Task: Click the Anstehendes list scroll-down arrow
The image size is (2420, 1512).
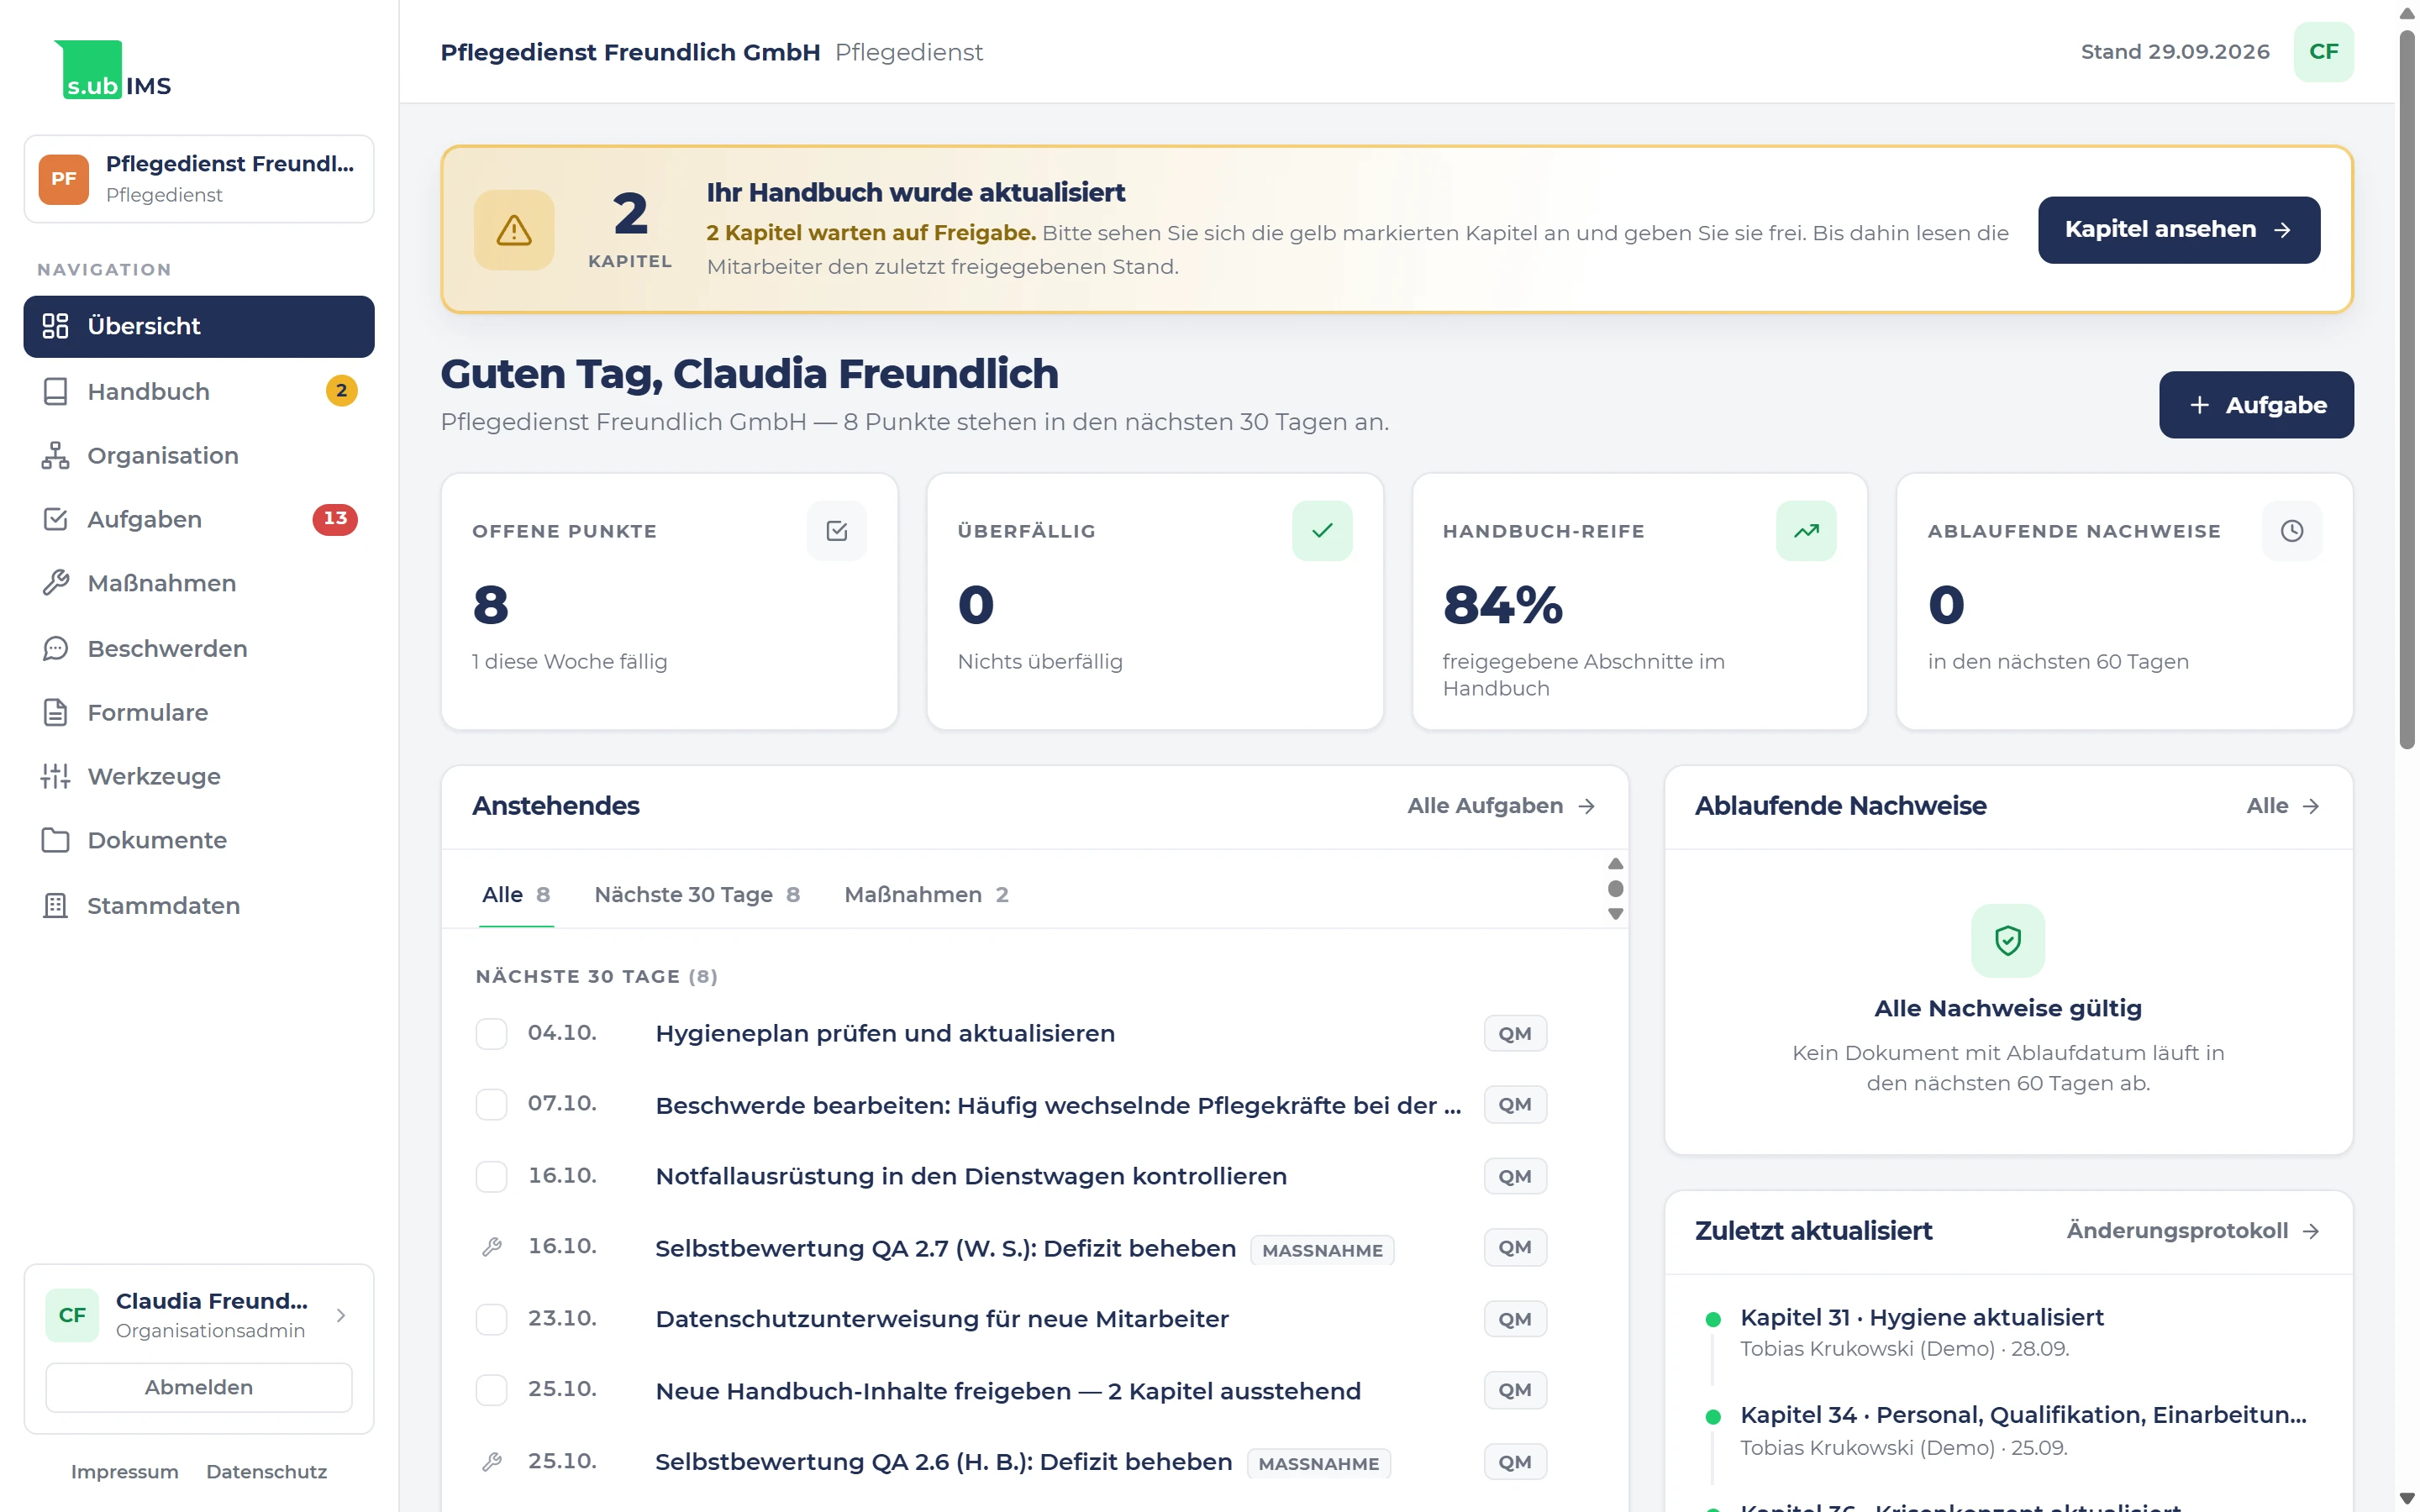Action: (x=1615, y=914)
